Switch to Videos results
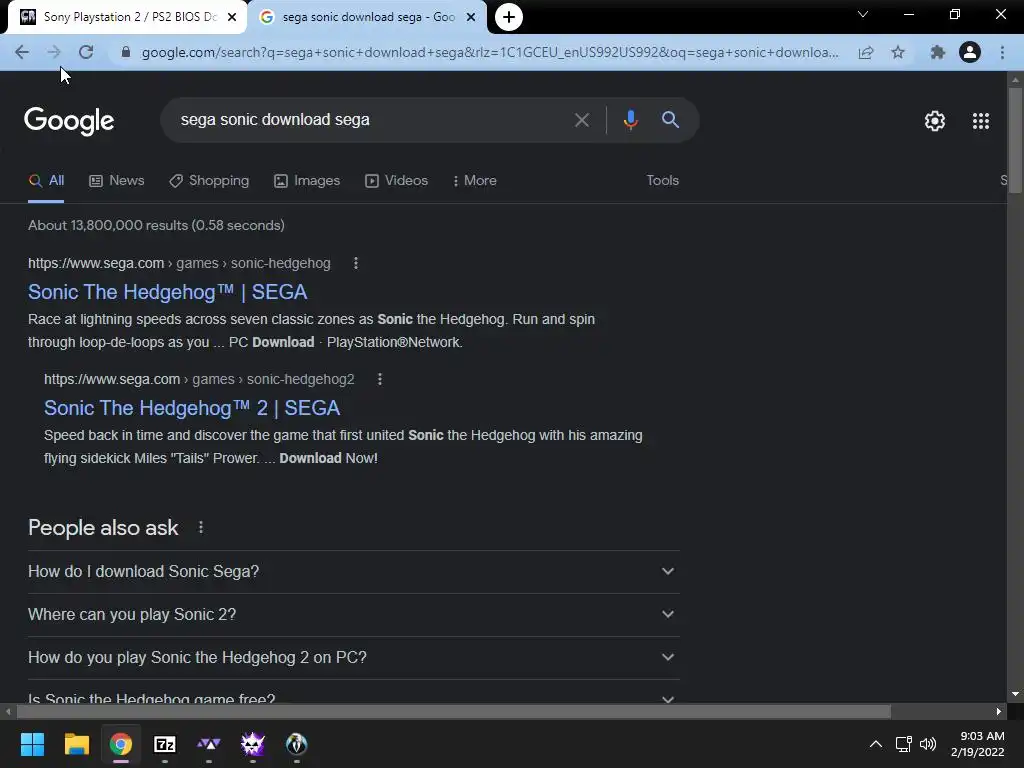The height and width of the screenshot is (768, 1024). (x=396, y=180)
